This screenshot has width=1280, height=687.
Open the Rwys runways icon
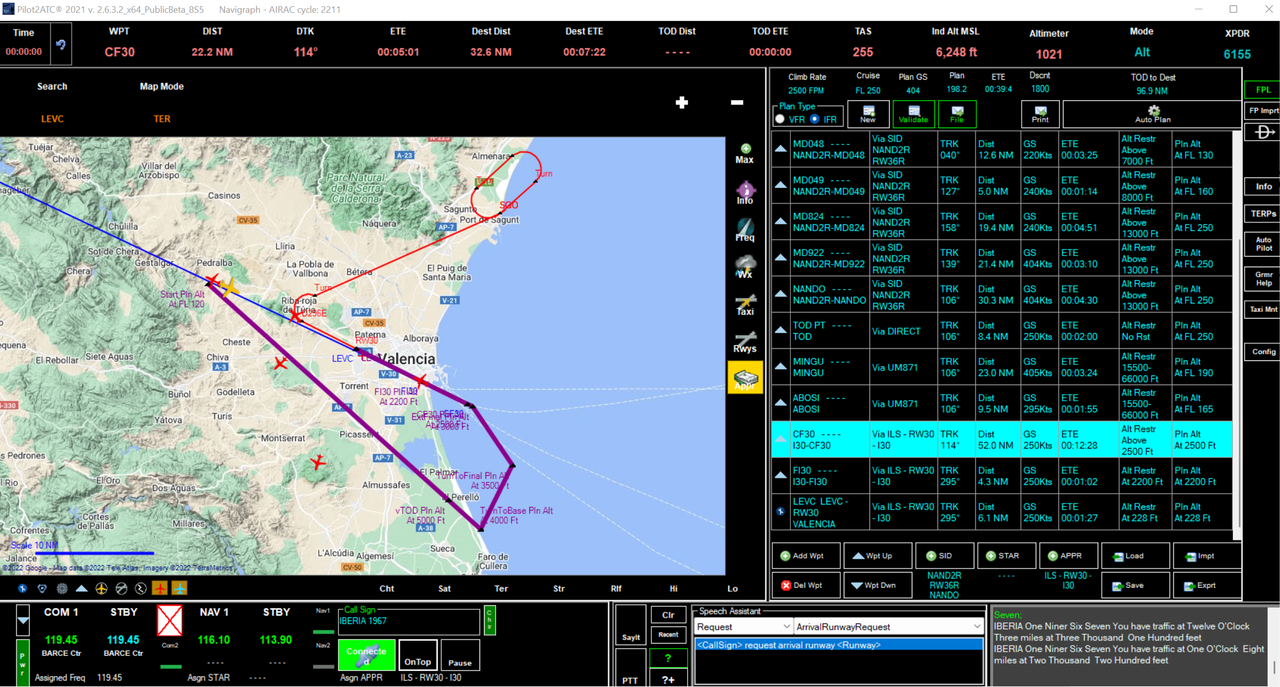(745, 343)
